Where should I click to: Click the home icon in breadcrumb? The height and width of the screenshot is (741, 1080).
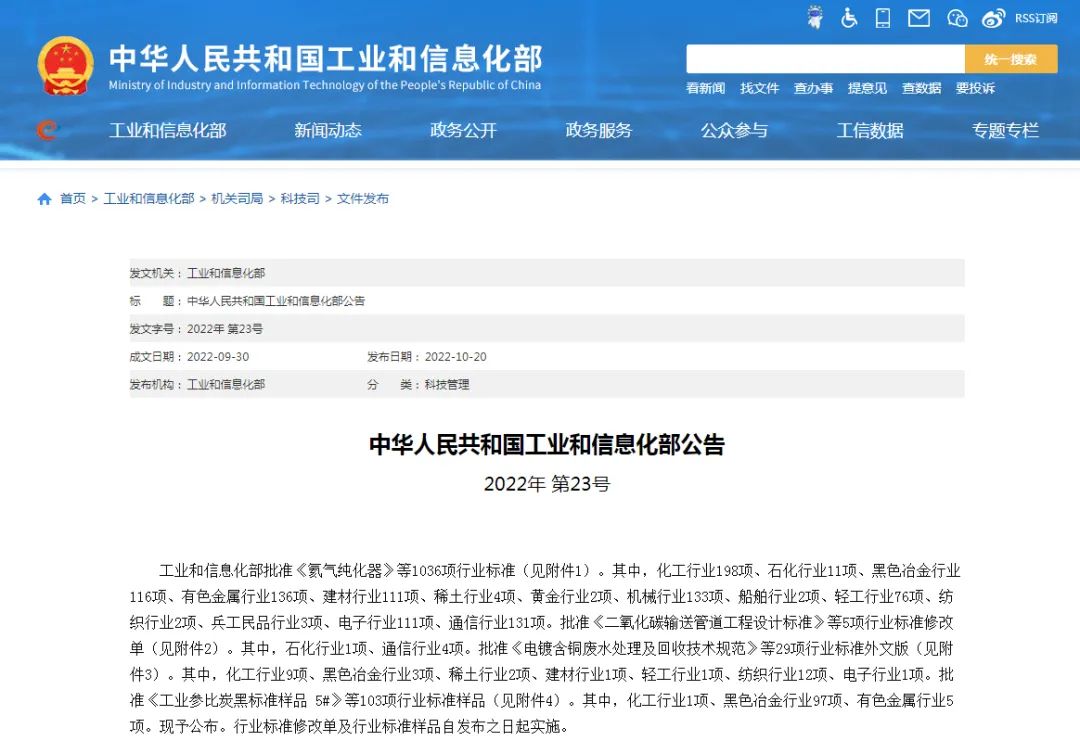pyautogui.click(x=44, y=199)
